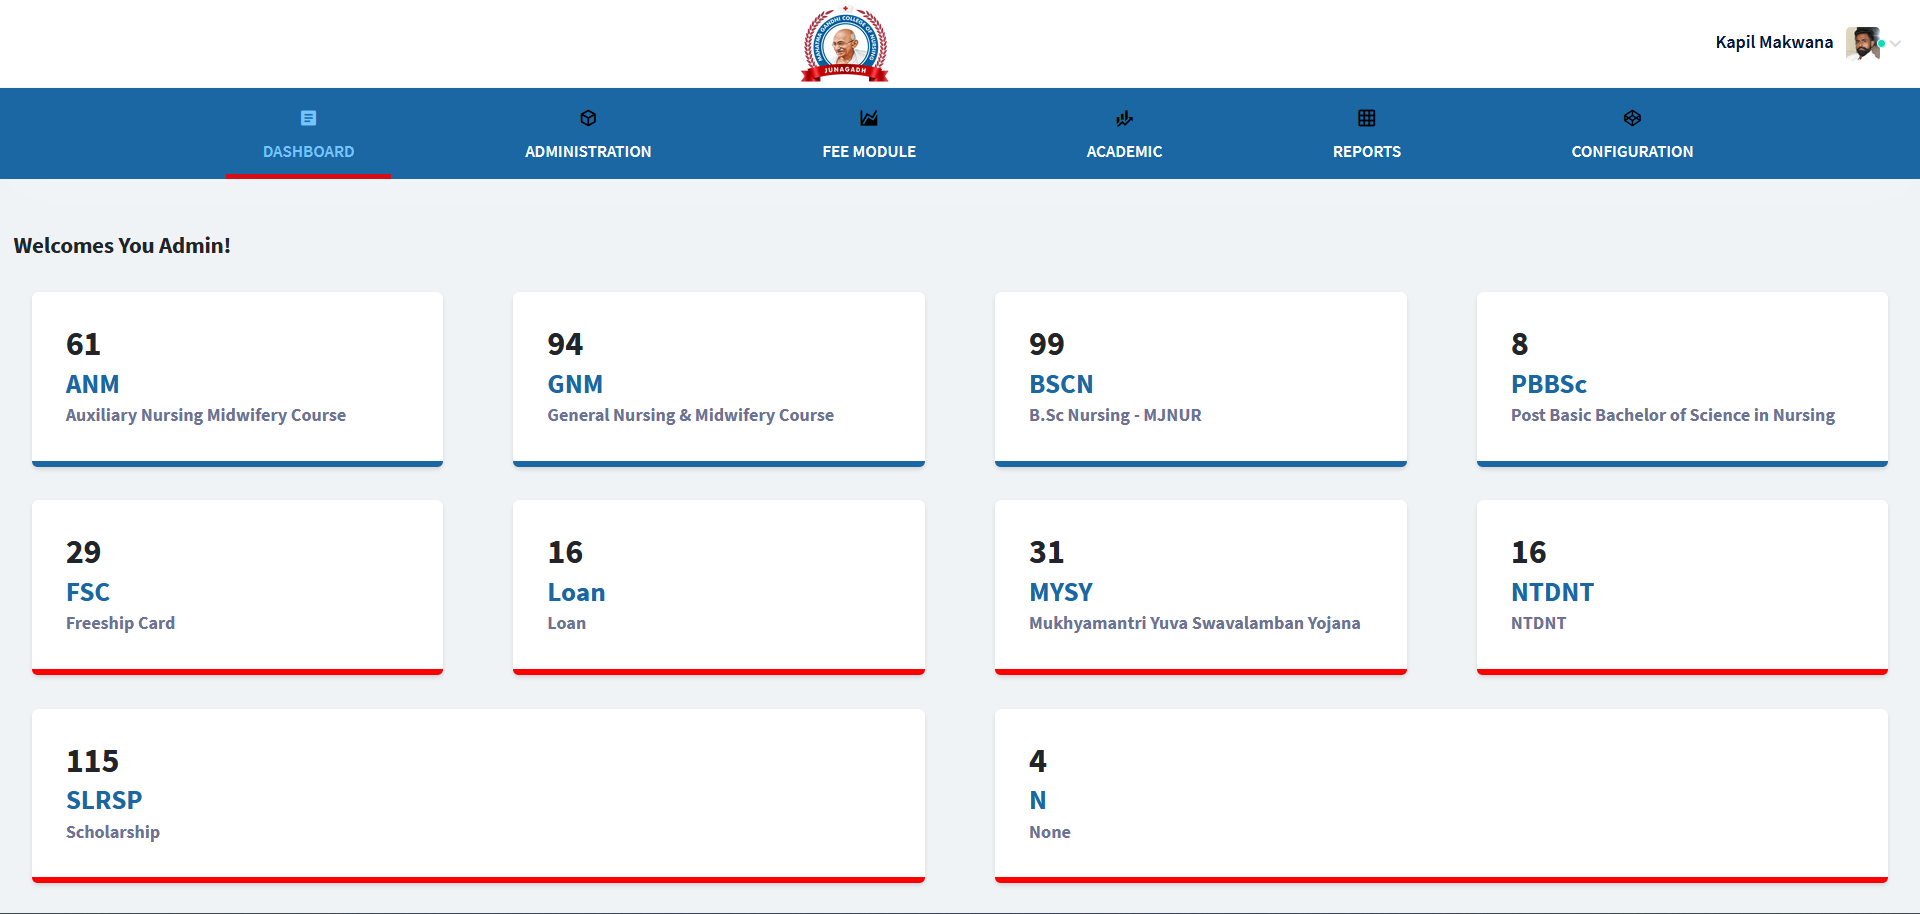Viewport: 1920px width, 914px height.
Task: Open the Kapil Makwana account name
Action: coord(1773,42)
